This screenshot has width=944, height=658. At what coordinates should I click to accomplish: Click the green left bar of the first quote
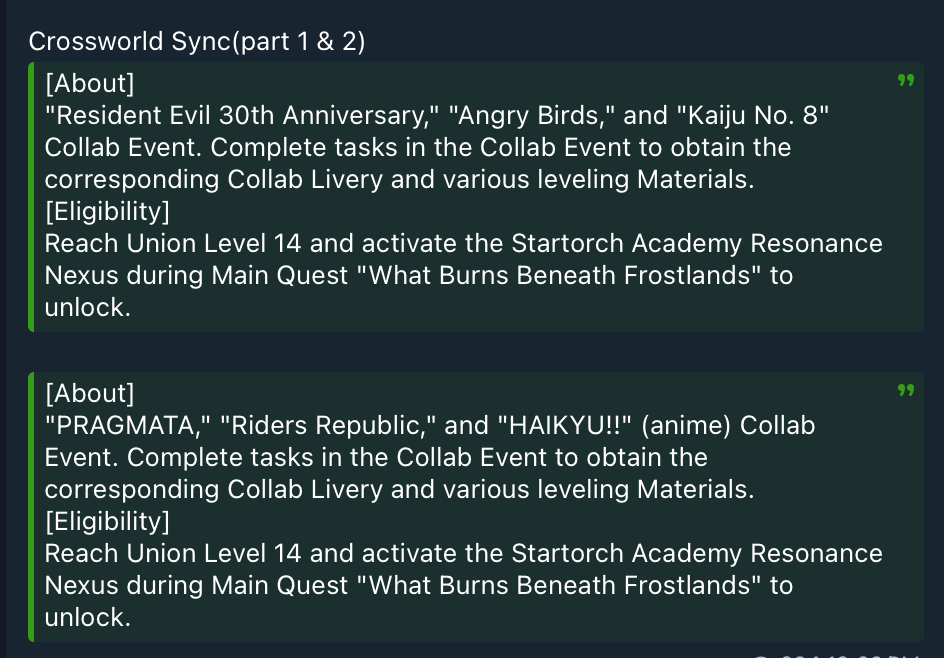point(32,196)
